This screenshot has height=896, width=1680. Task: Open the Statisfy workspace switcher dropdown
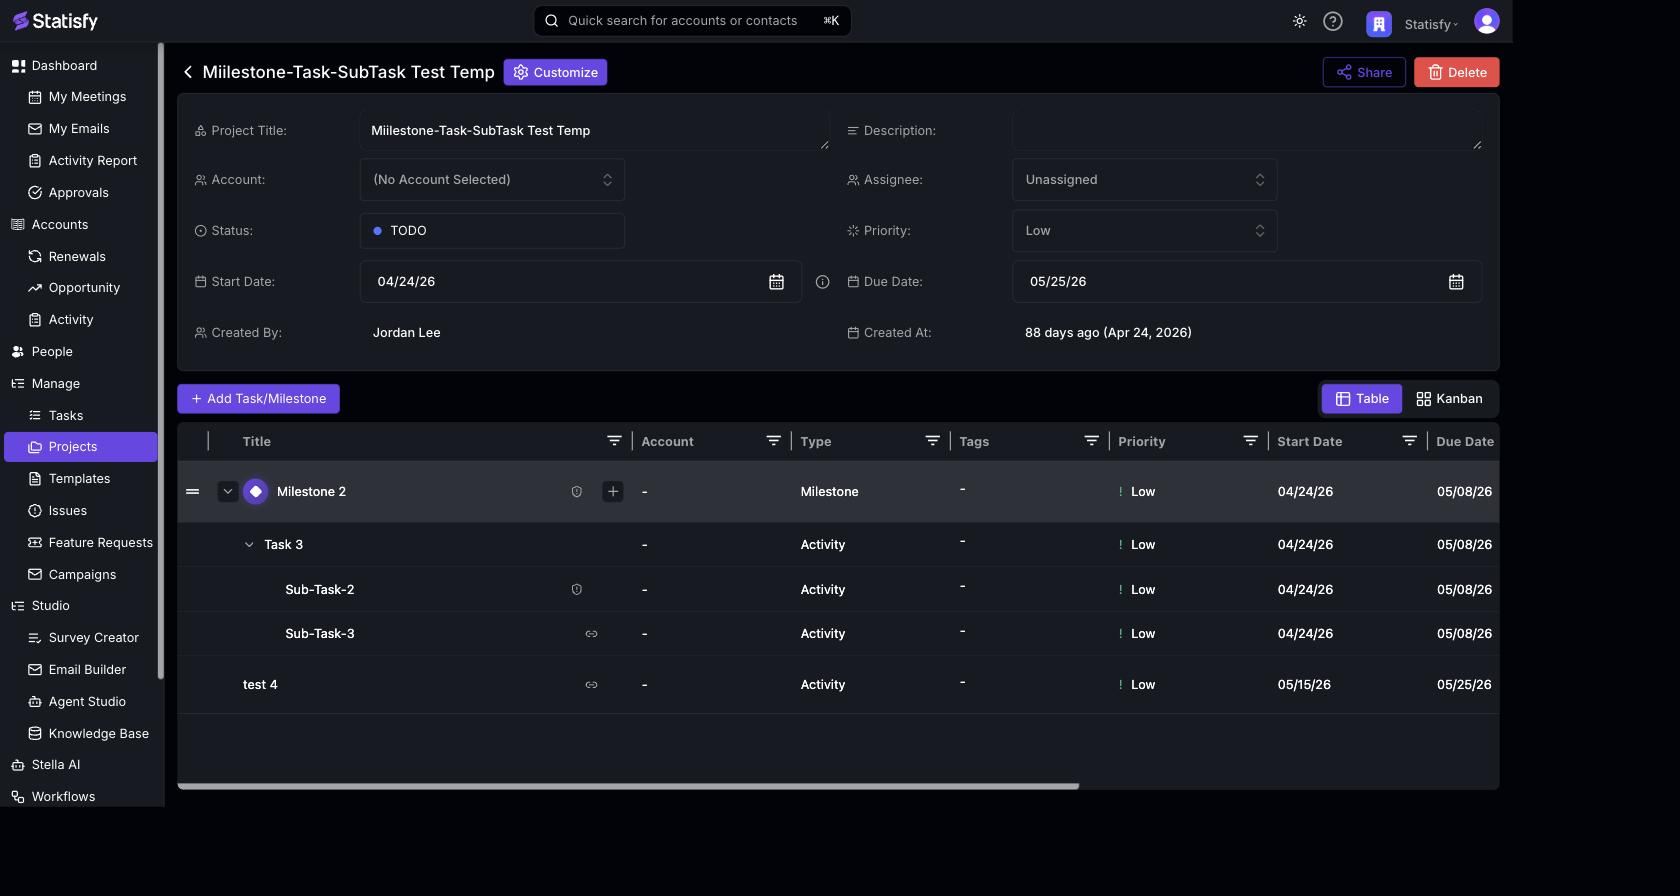[1431, 24]
